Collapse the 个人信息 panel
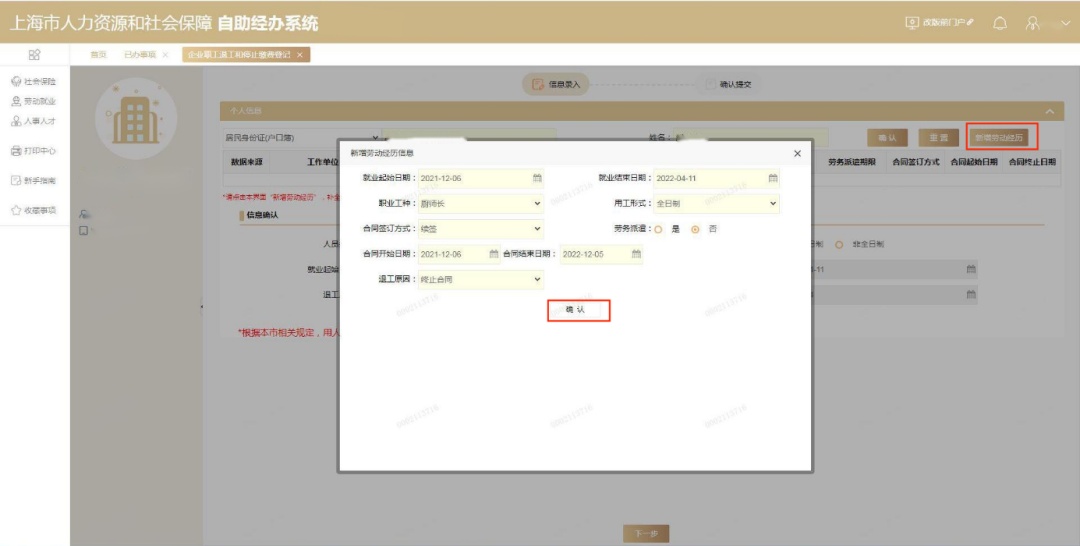 point(1049,110)
